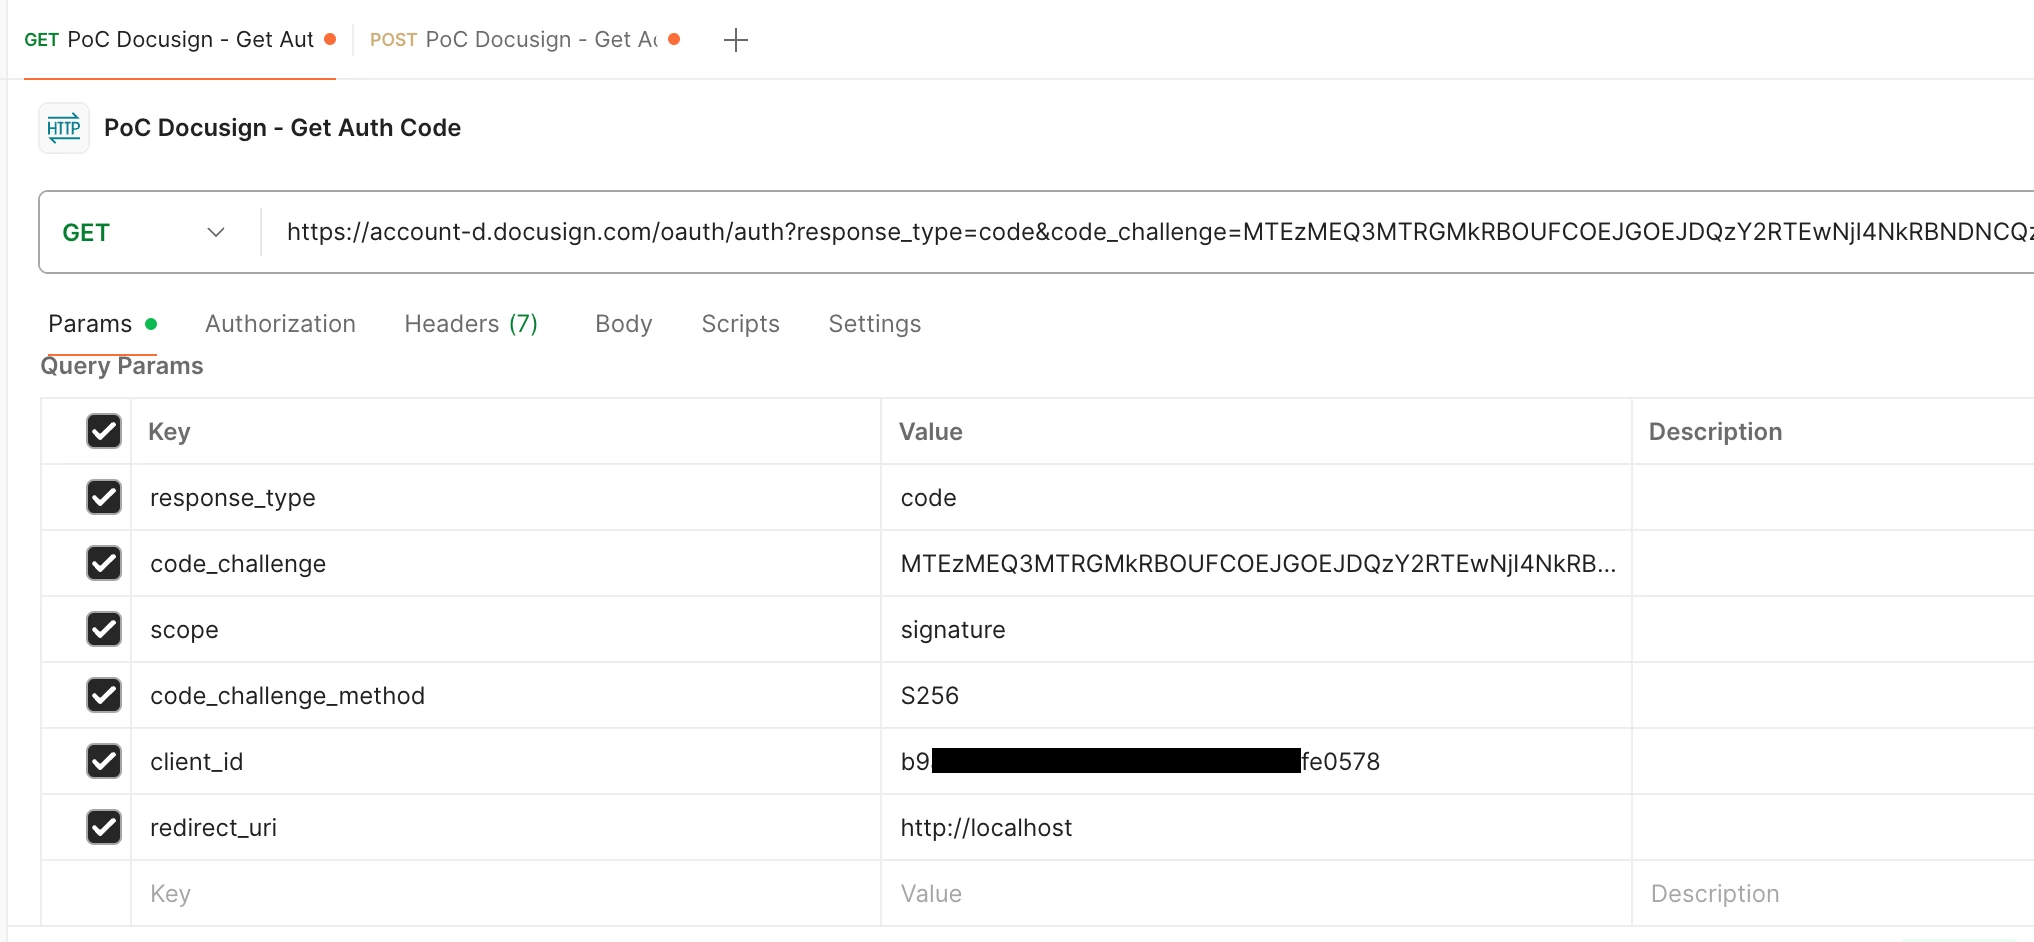Open the Headers (7) tab

click(x=471, y=324)
